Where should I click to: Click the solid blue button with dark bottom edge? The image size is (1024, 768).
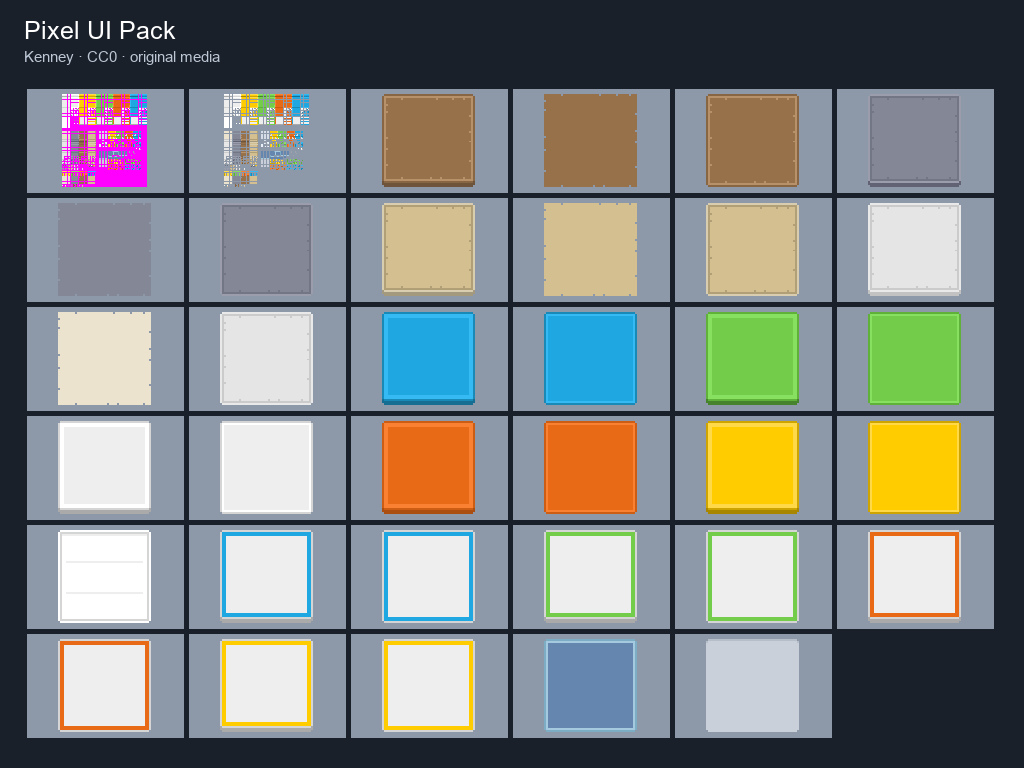[x=428, y=359]
